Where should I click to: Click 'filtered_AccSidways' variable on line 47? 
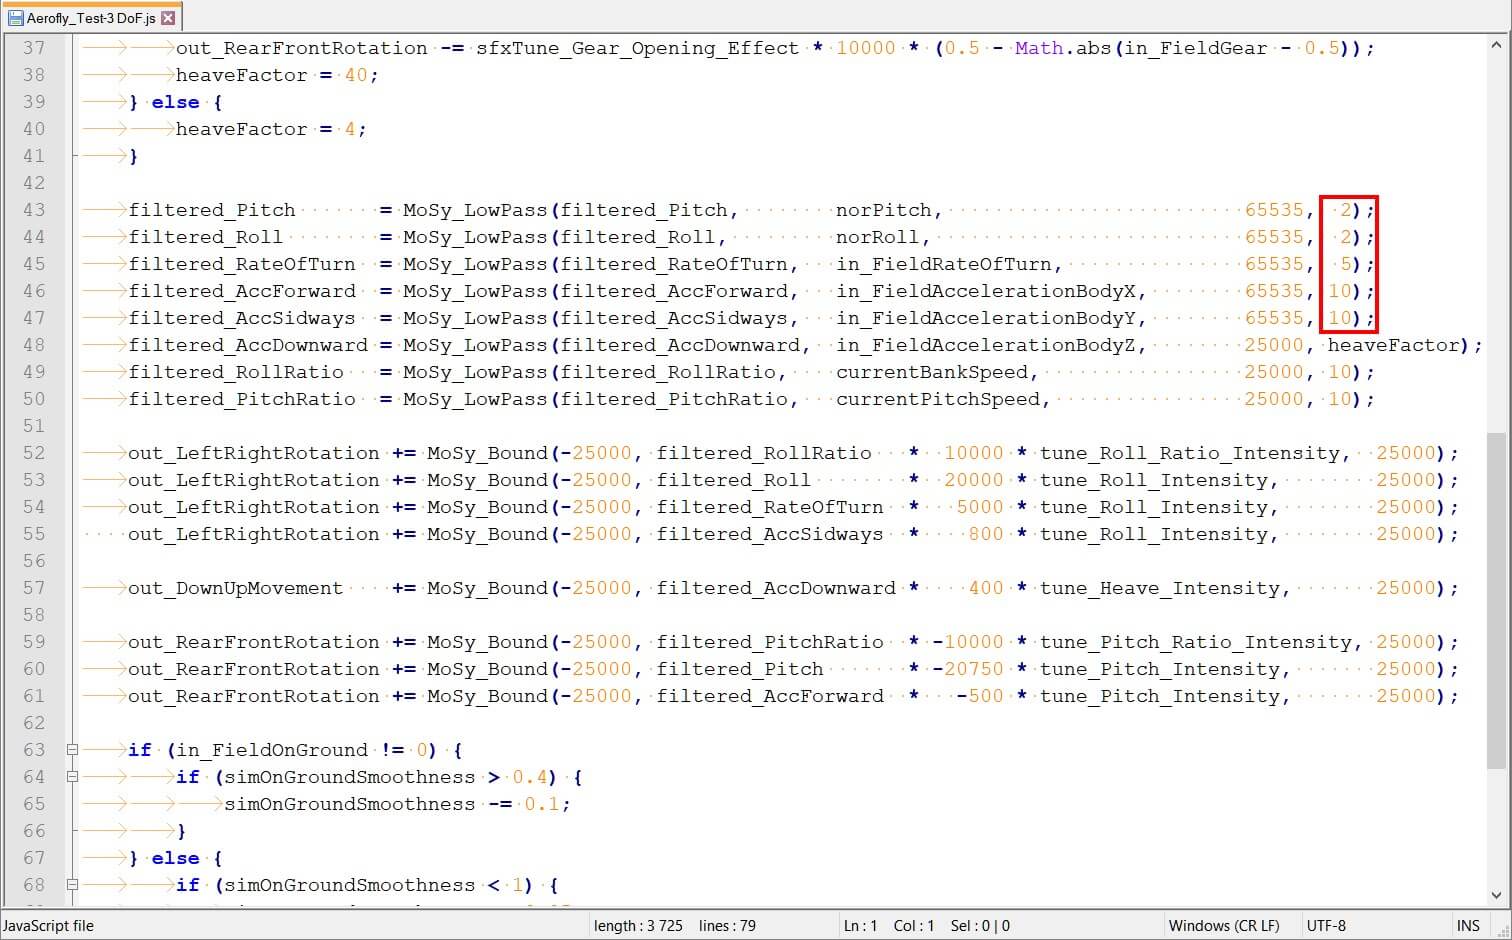coord(242,318)
